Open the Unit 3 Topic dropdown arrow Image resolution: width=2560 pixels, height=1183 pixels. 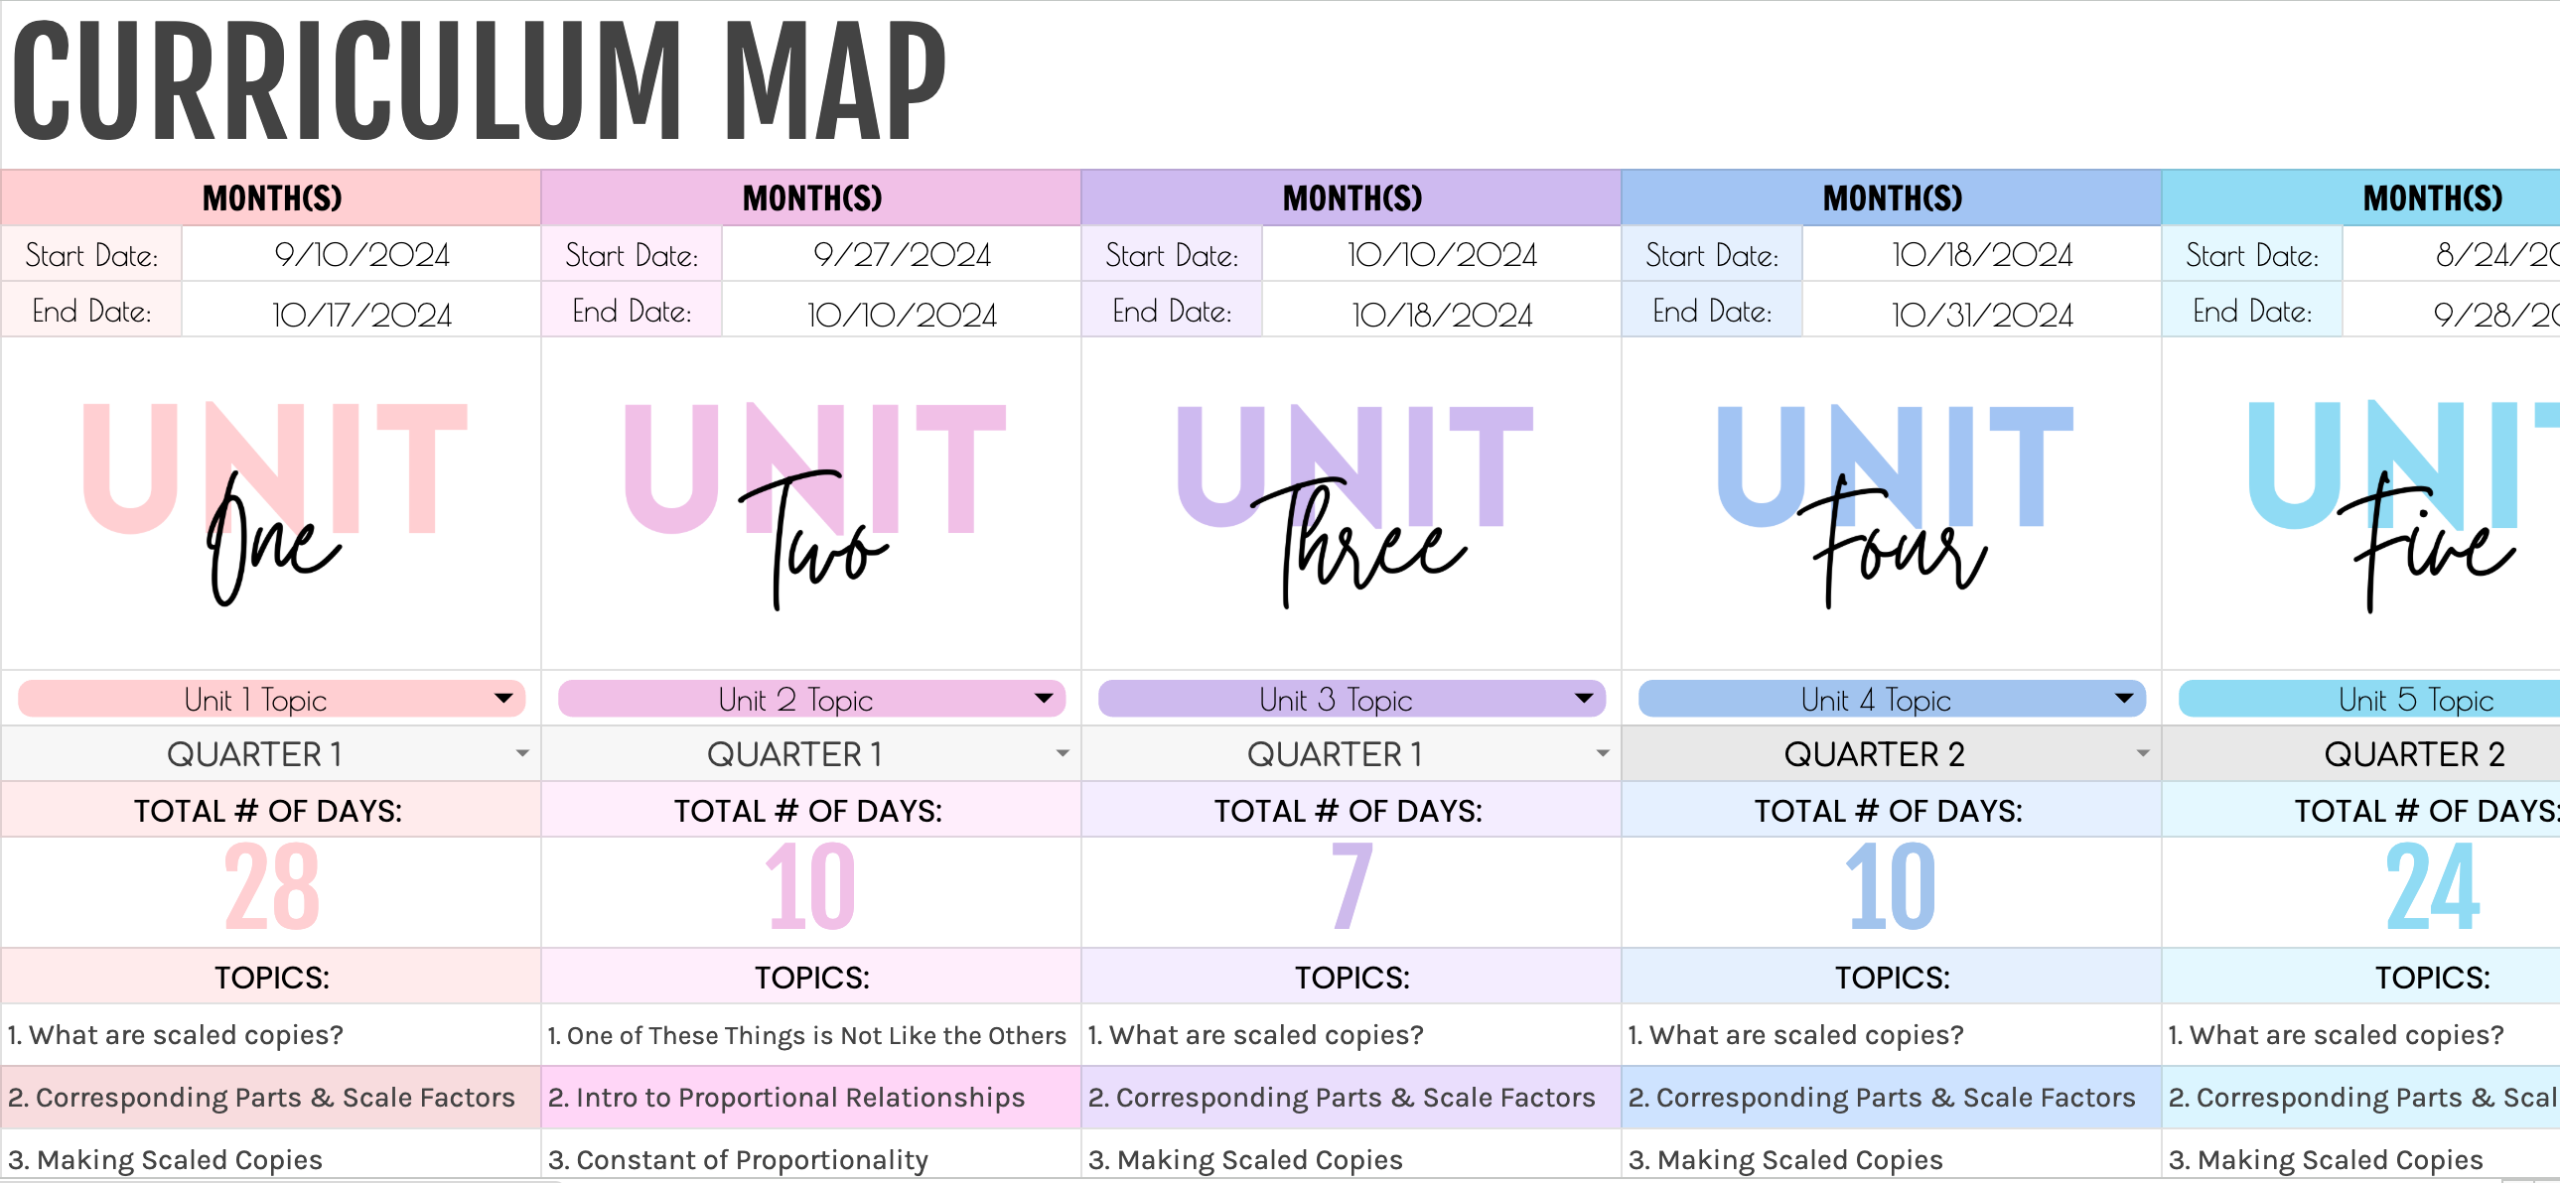point(1584,698)
